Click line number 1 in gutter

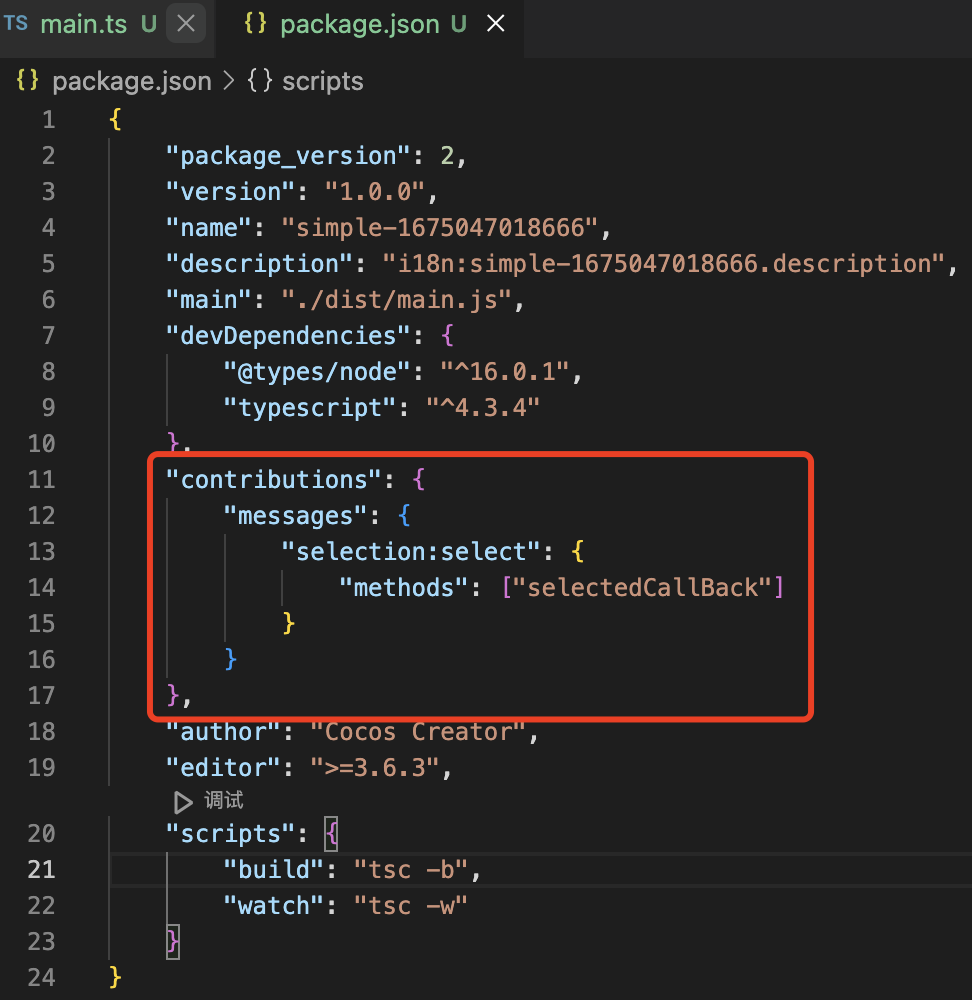point(48,120)
